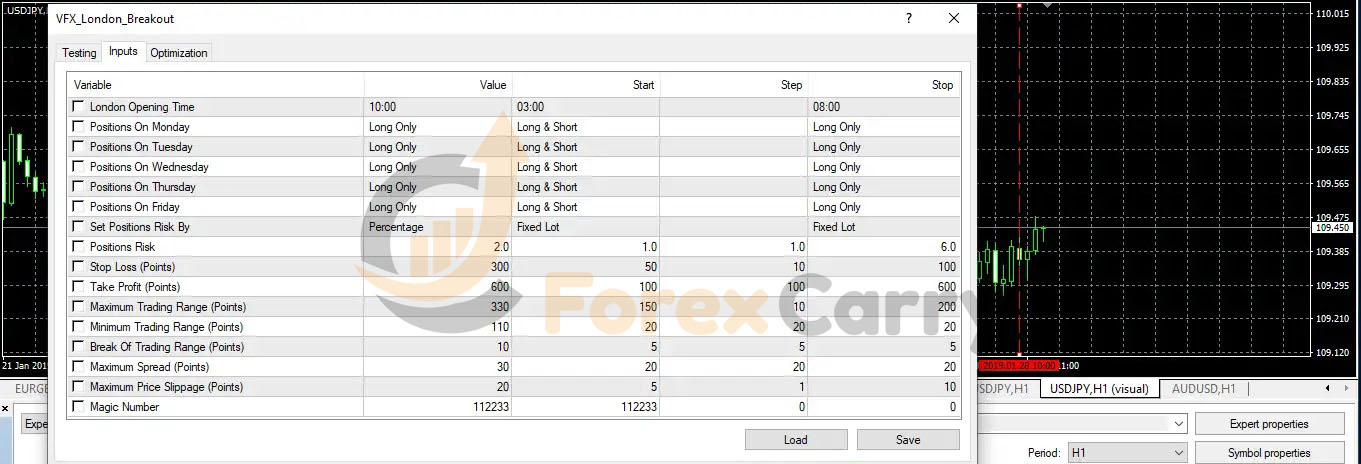Expand the expert selection dropdown arrow
This screenshot has width=1361, height=464.
1179,424
